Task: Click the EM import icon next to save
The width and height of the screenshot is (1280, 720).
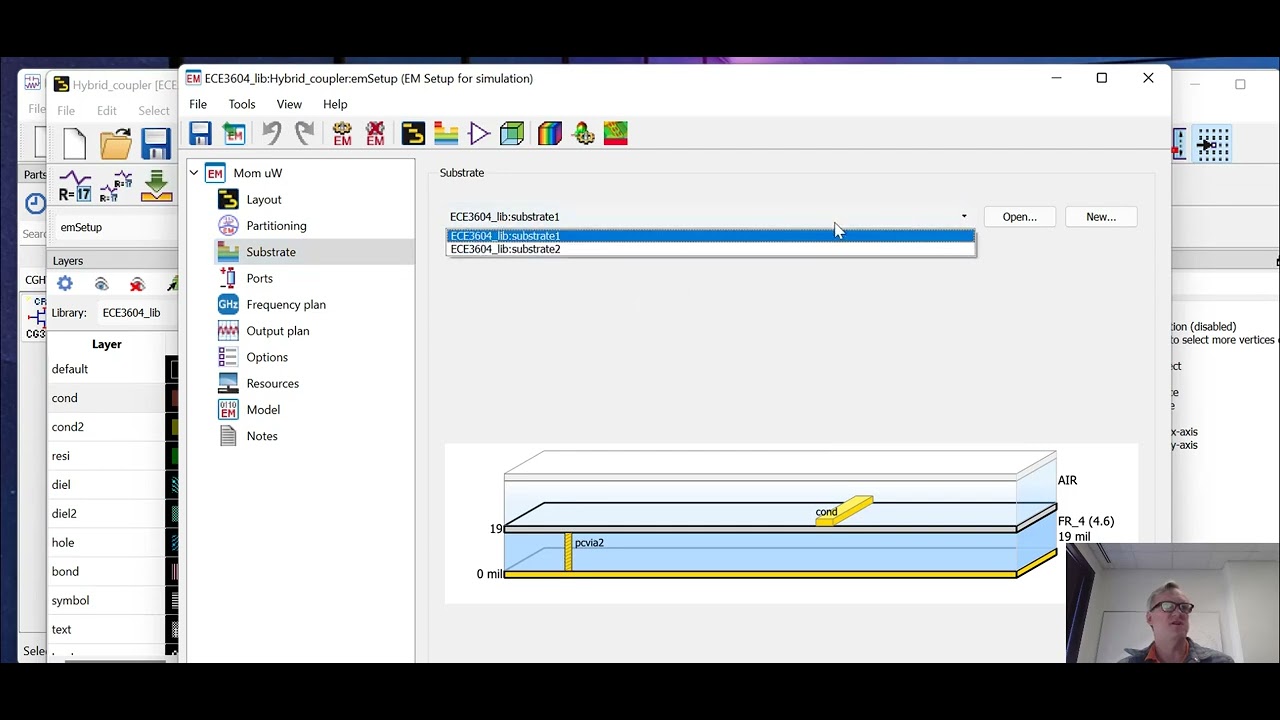Action: [234, 134]
